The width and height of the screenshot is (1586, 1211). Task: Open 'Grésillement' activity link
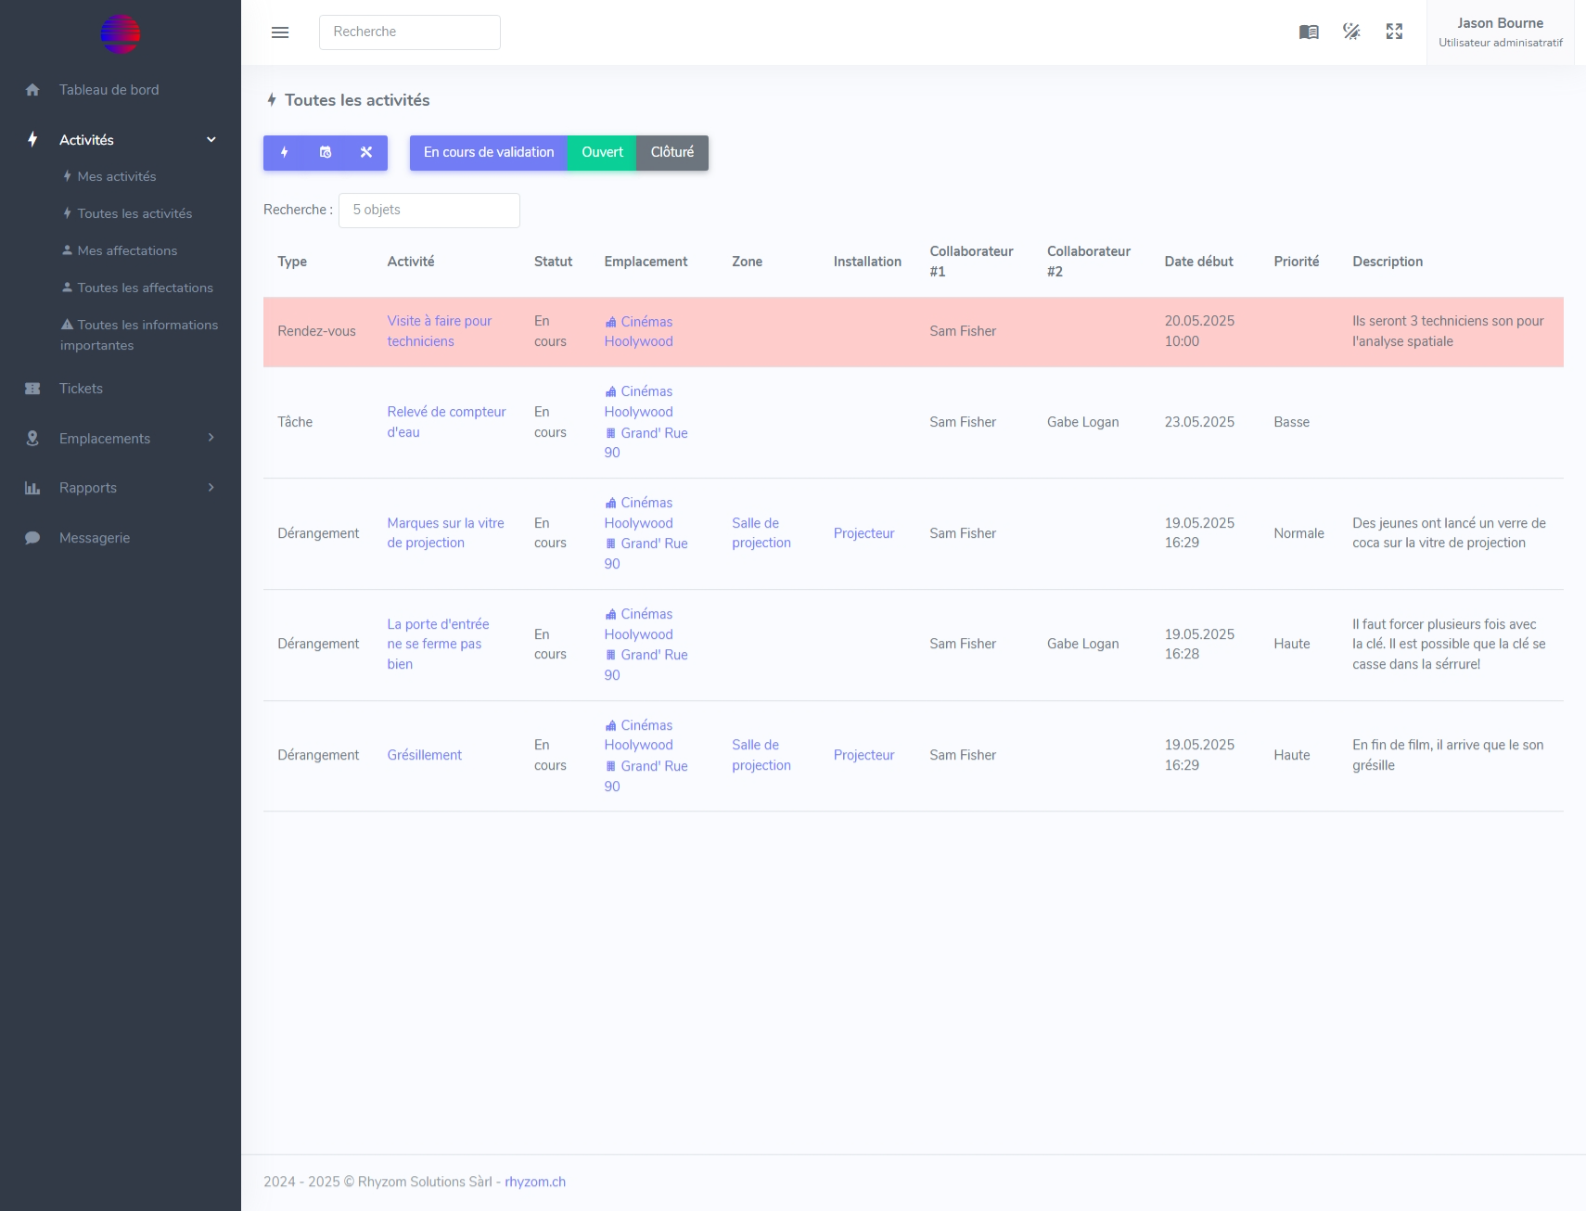(x=424, y=756)
